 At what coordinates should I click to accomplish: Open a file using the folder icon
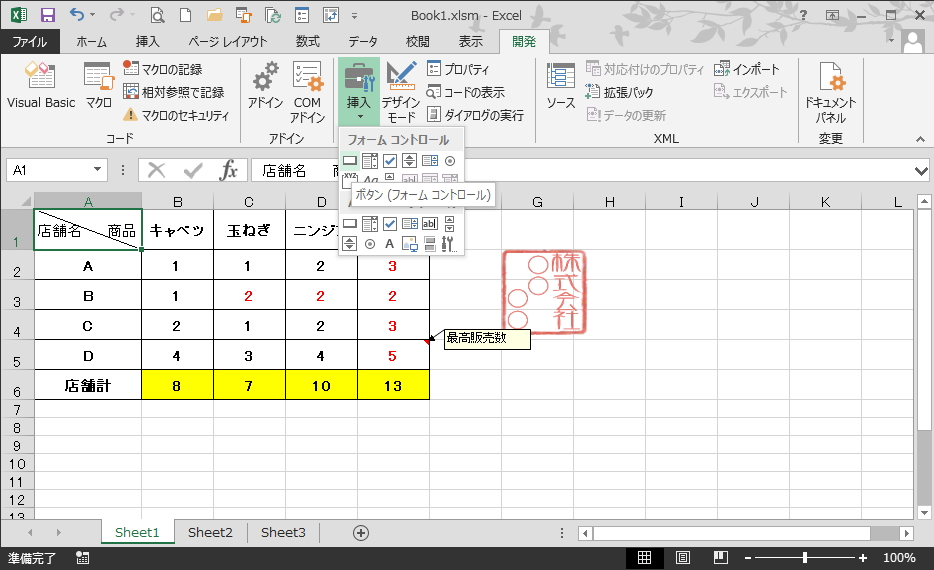tap(214, 15)
